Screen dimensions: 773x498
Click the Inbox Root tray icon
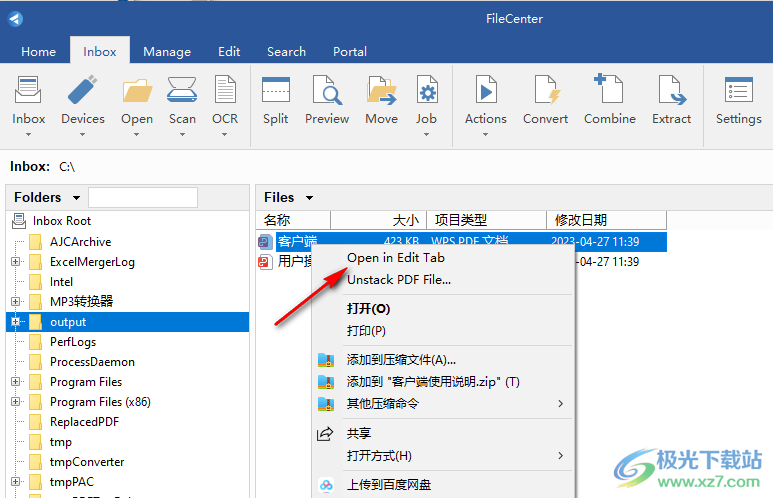click(19, 221)
